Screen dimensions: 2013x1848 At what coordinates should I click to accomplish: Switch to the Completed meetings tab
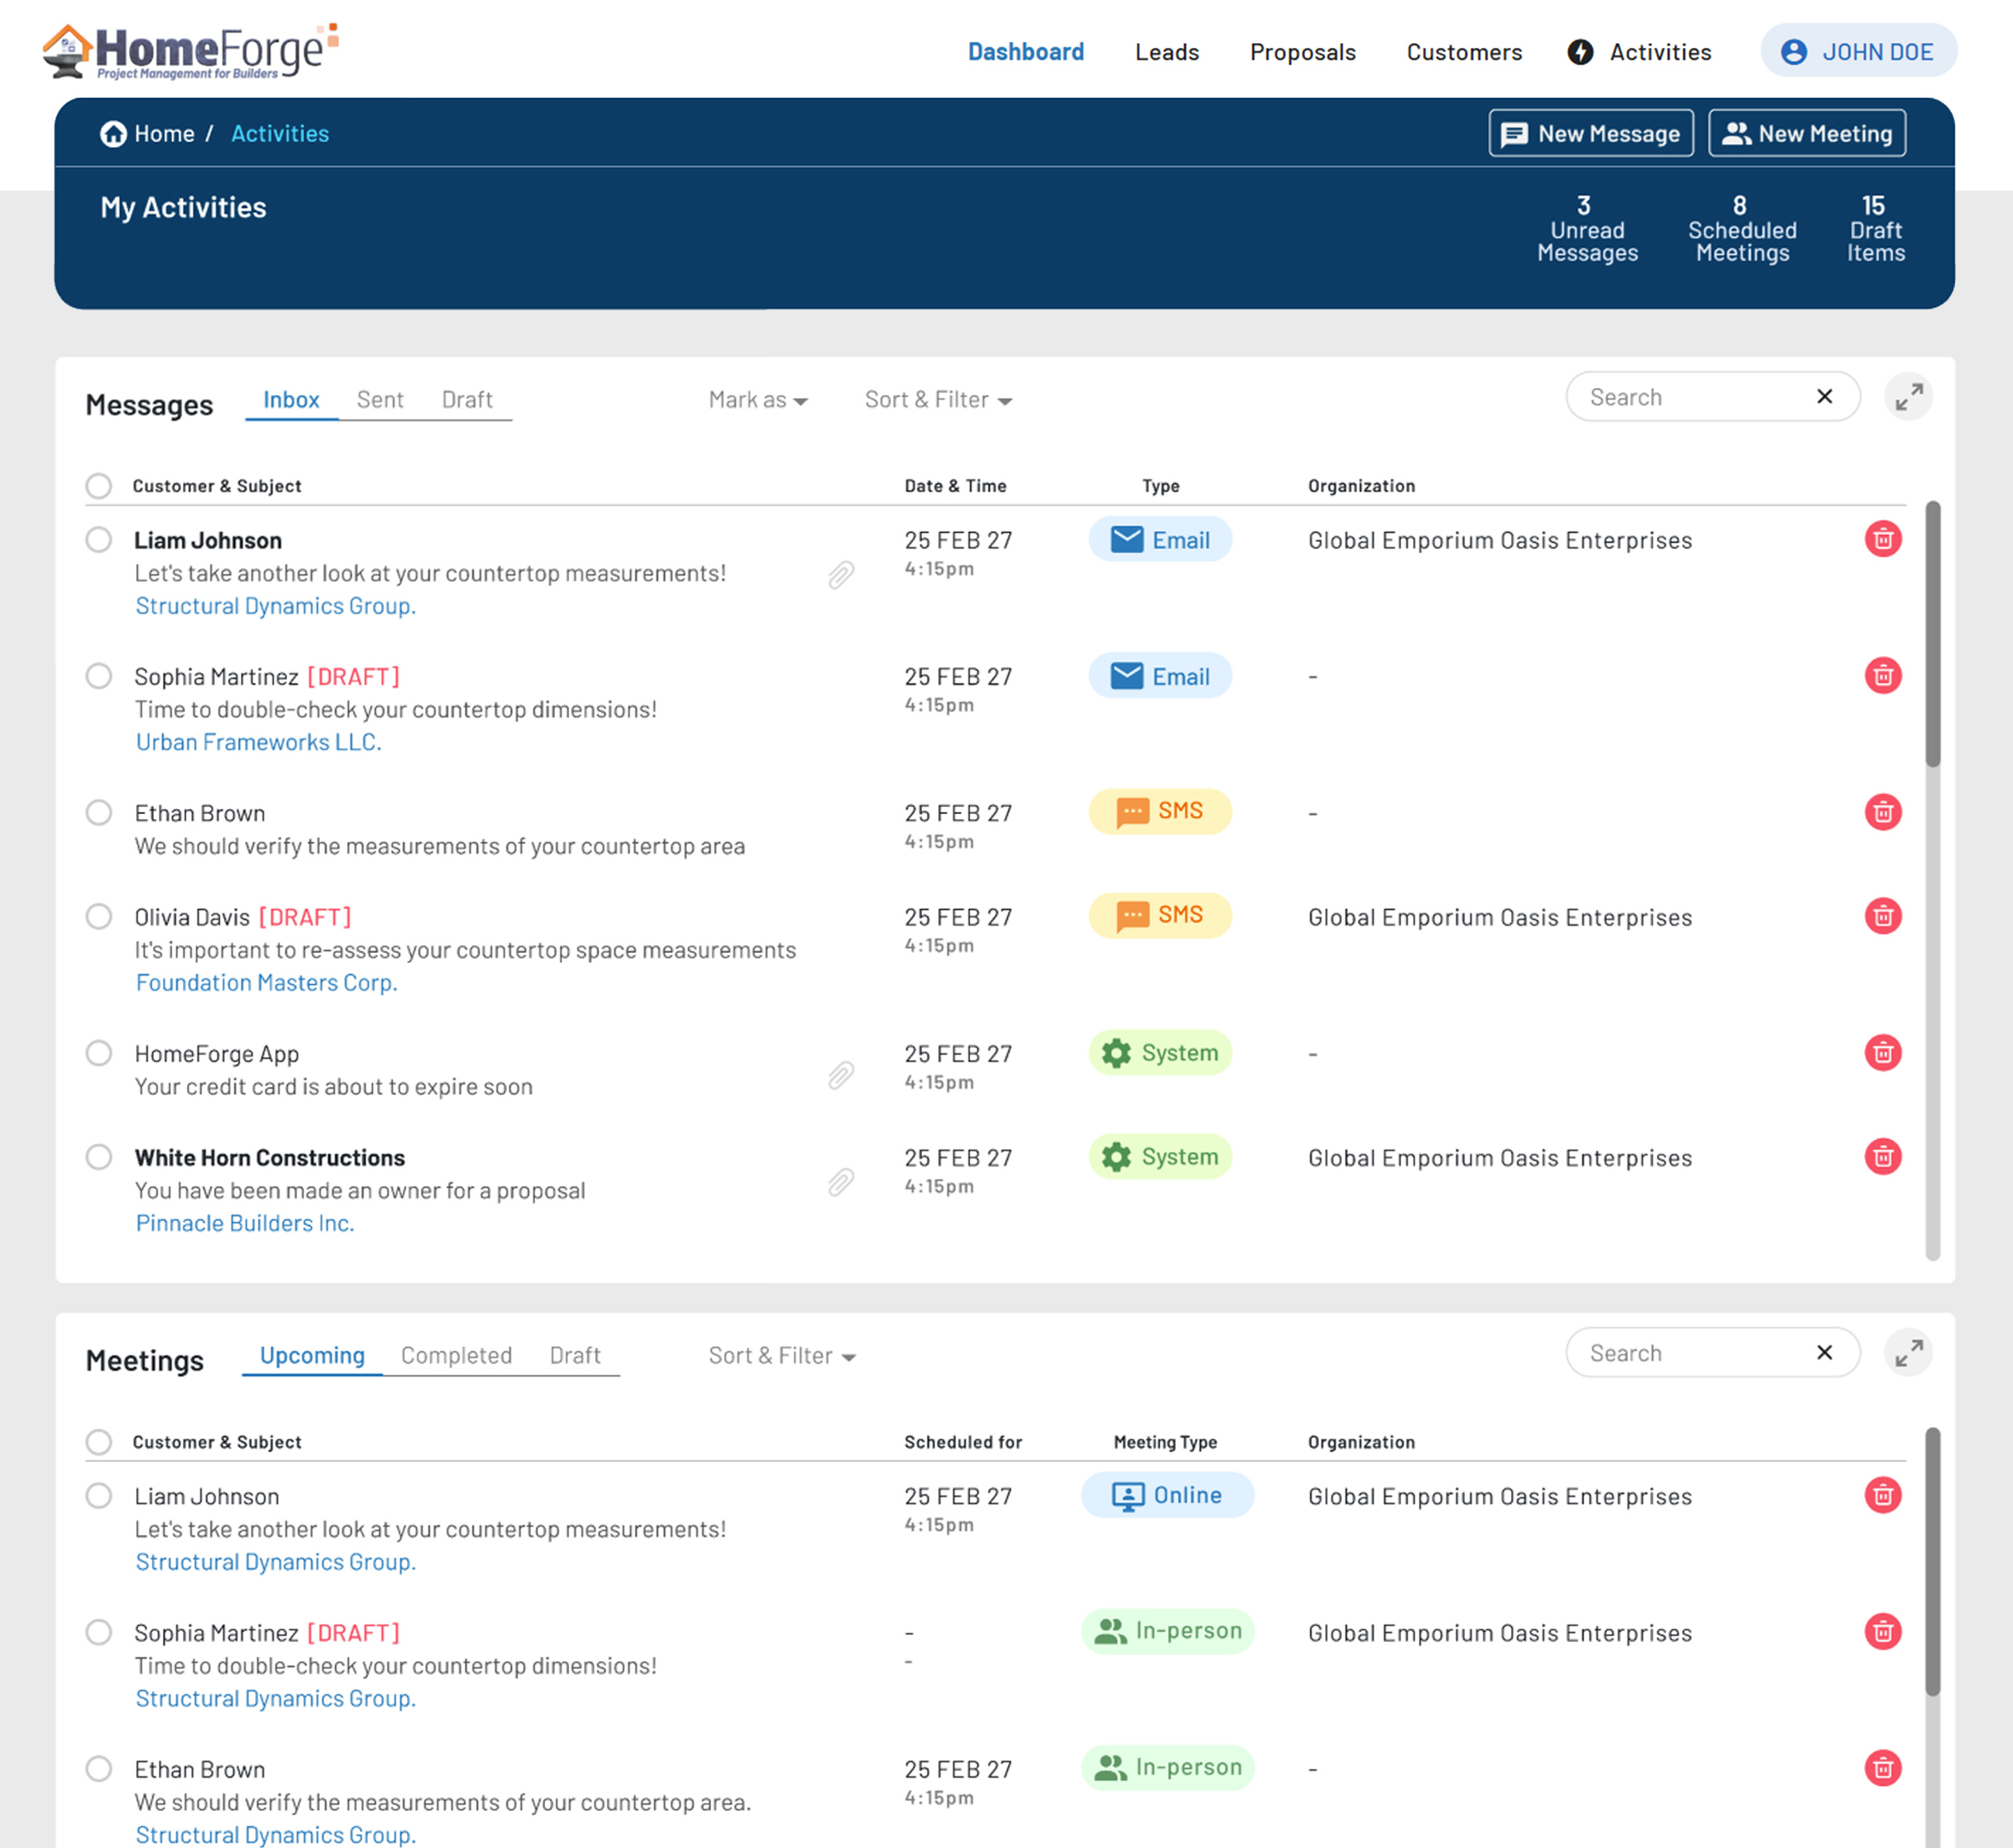pyautogui.click(x=456, y=1356)
